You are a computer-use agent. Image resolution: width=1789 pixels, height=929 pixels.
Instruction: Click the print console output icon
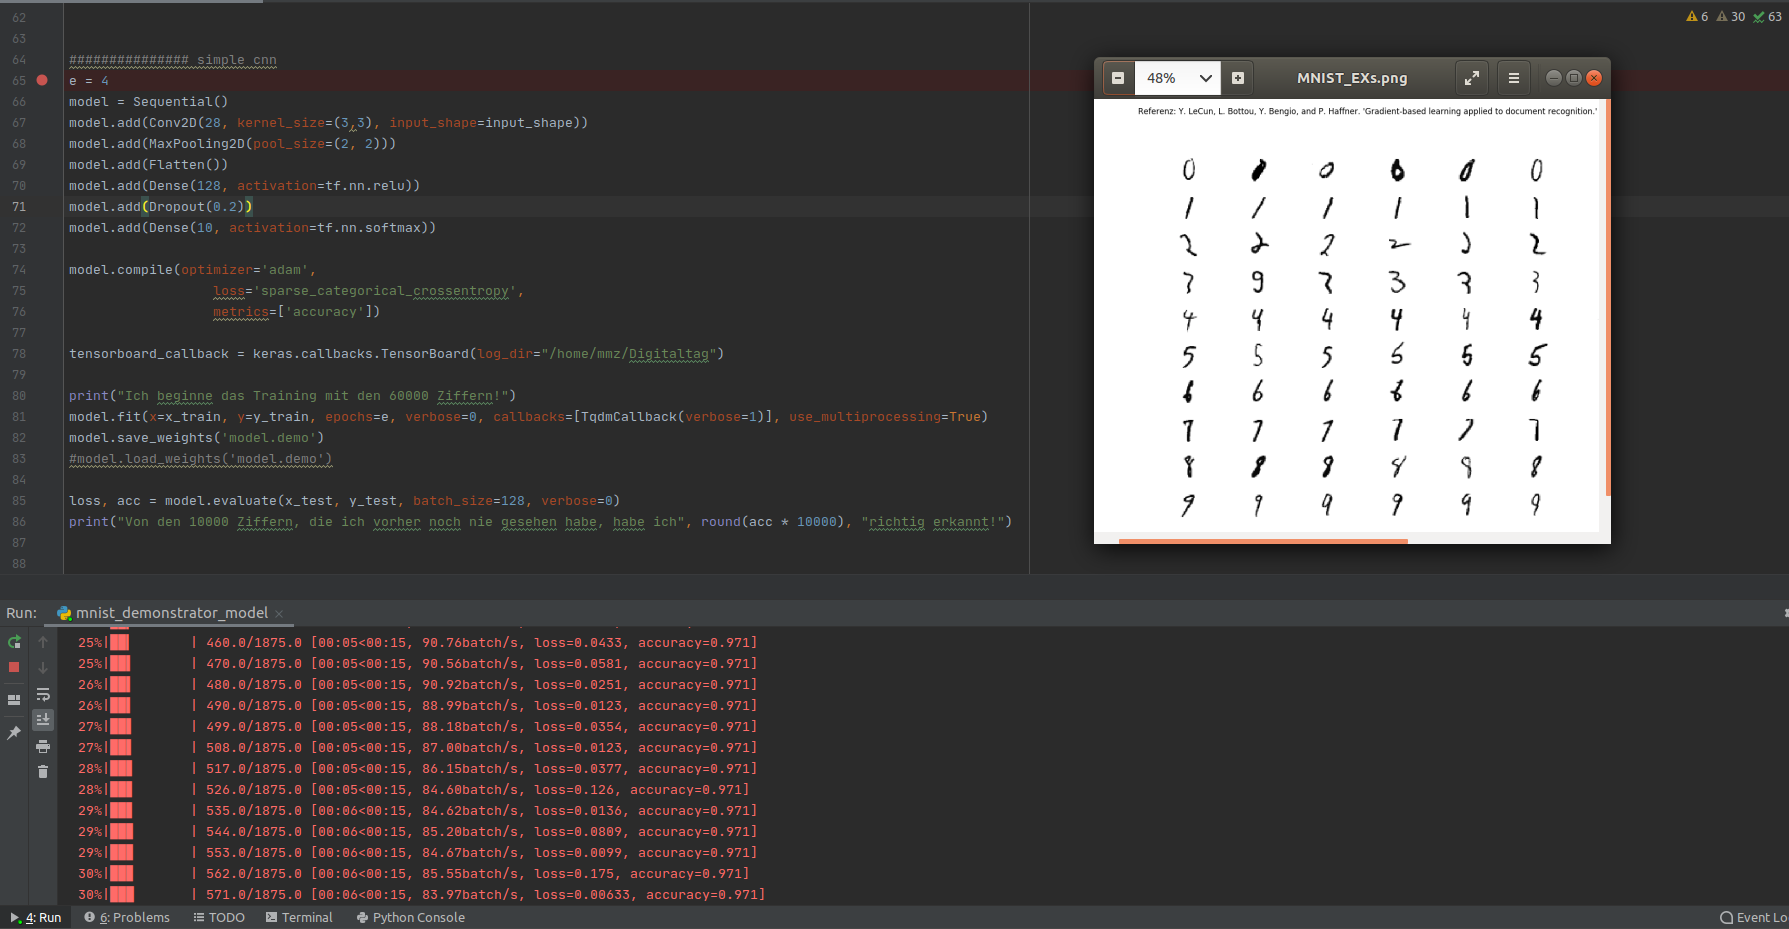[x=43, y=746]
